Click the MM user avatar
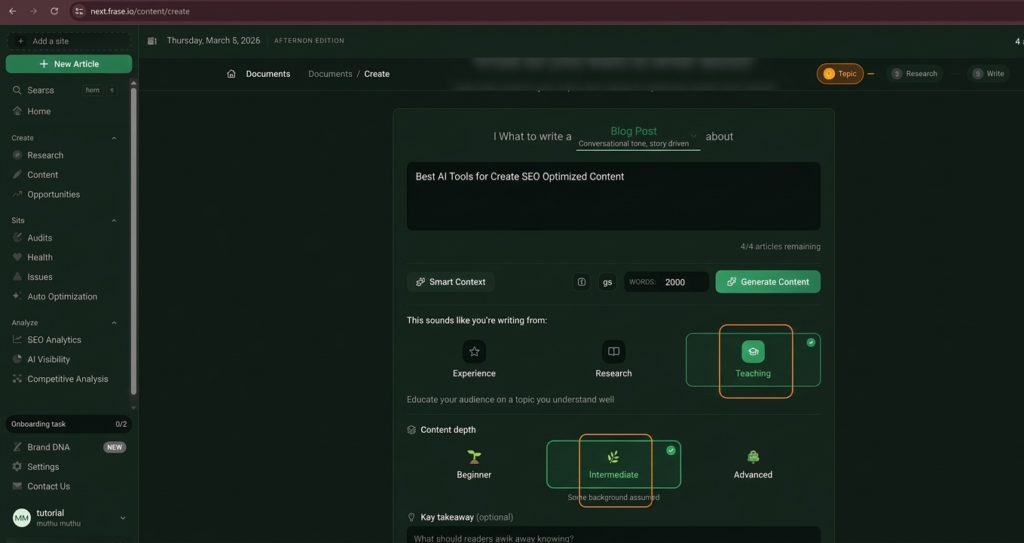Image resolution: width=1024 pixels, height=543 pixels. (22, 518)
